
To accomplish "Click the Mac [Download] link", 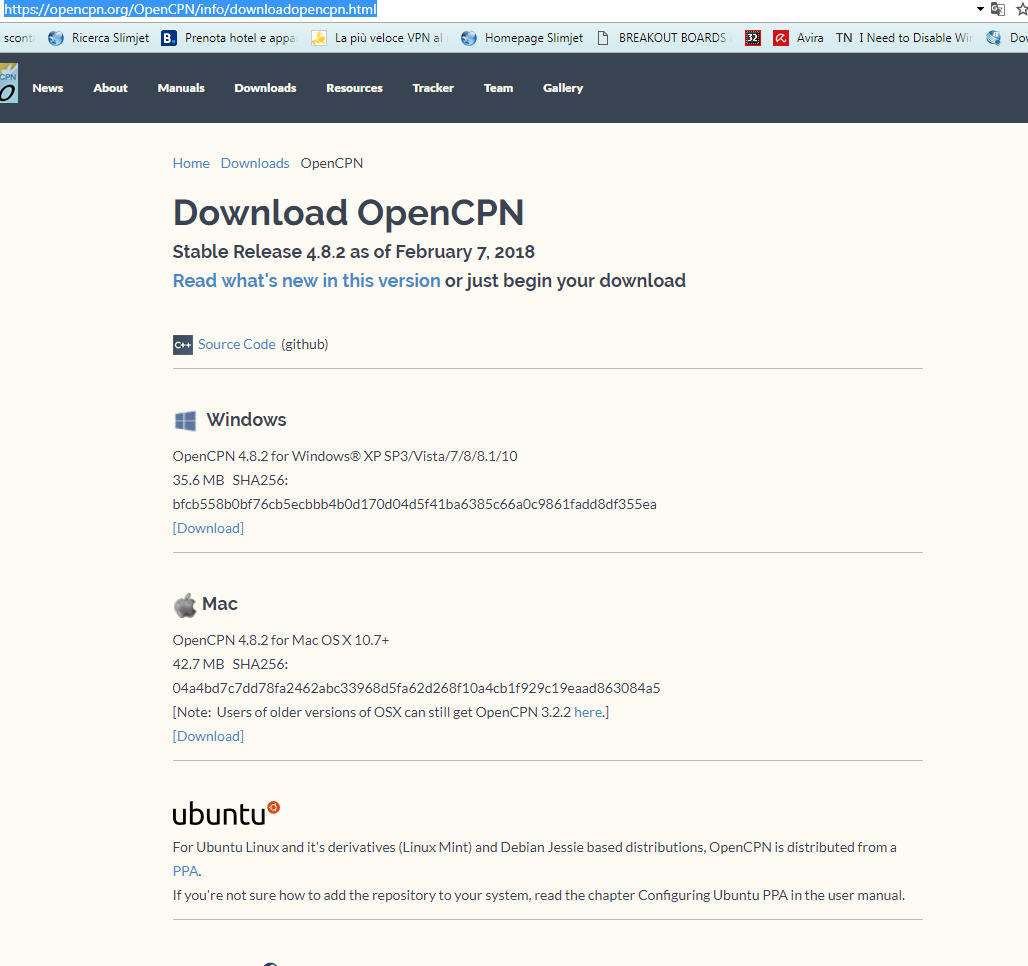I will (x=208, y=736).
